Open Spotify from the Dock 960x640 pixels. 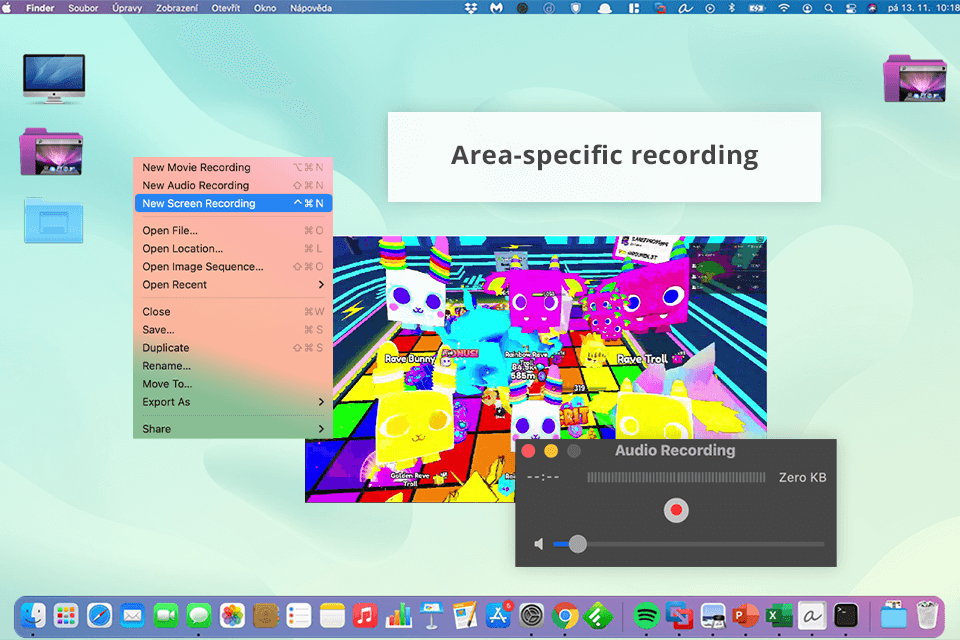[x=646, y=616]
